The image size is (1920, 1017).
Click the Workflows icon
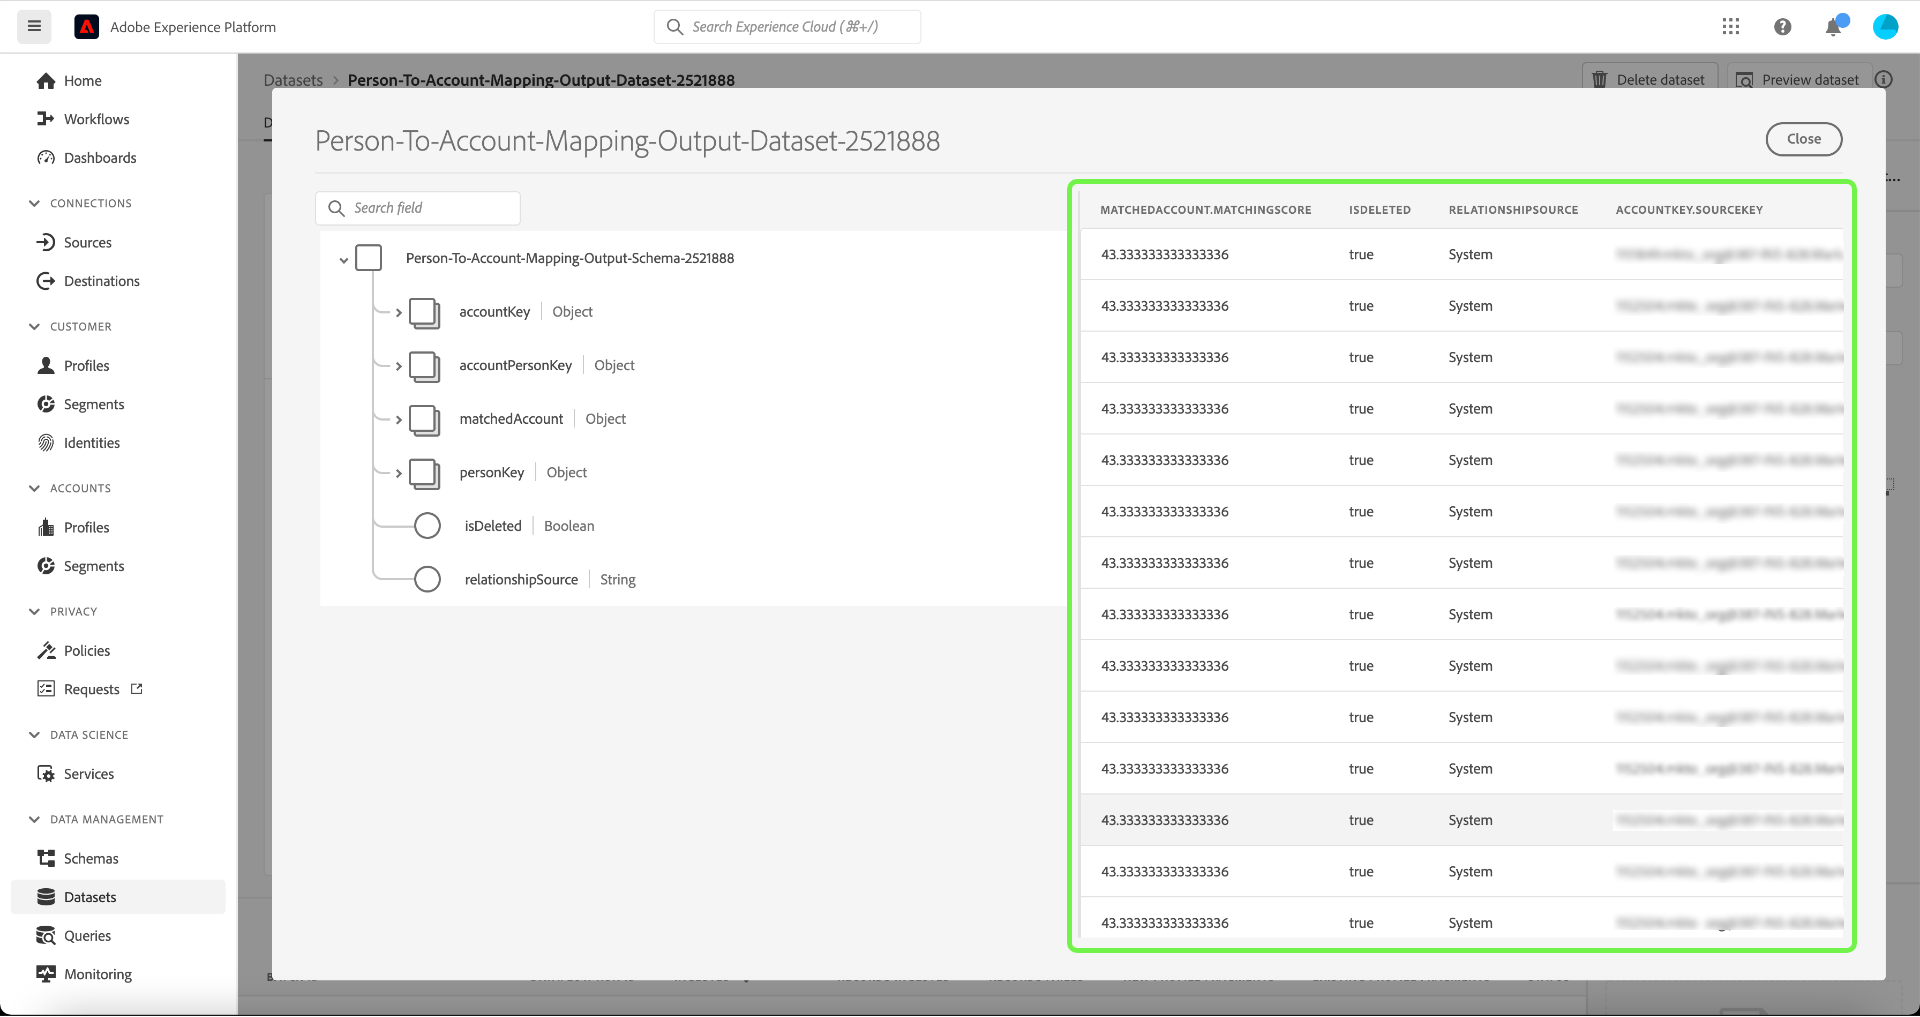coord(46,119)
